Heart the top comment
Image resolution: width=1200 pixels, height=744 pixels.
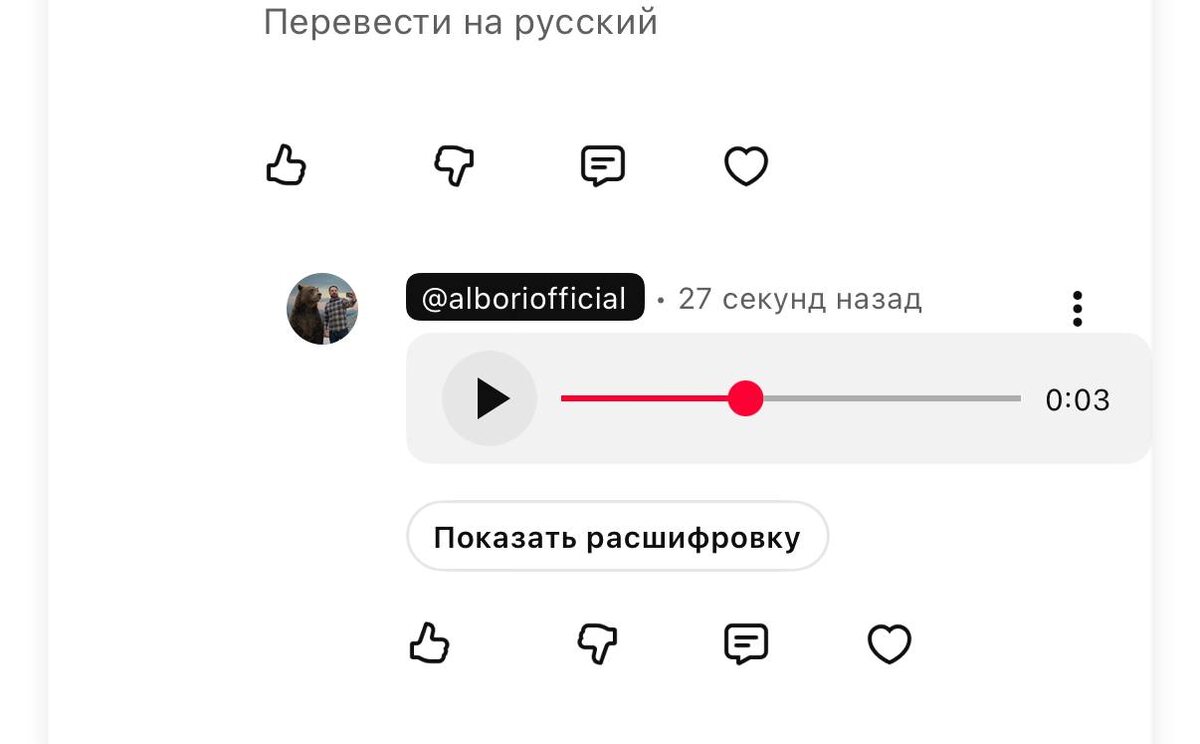click(746, 166)
